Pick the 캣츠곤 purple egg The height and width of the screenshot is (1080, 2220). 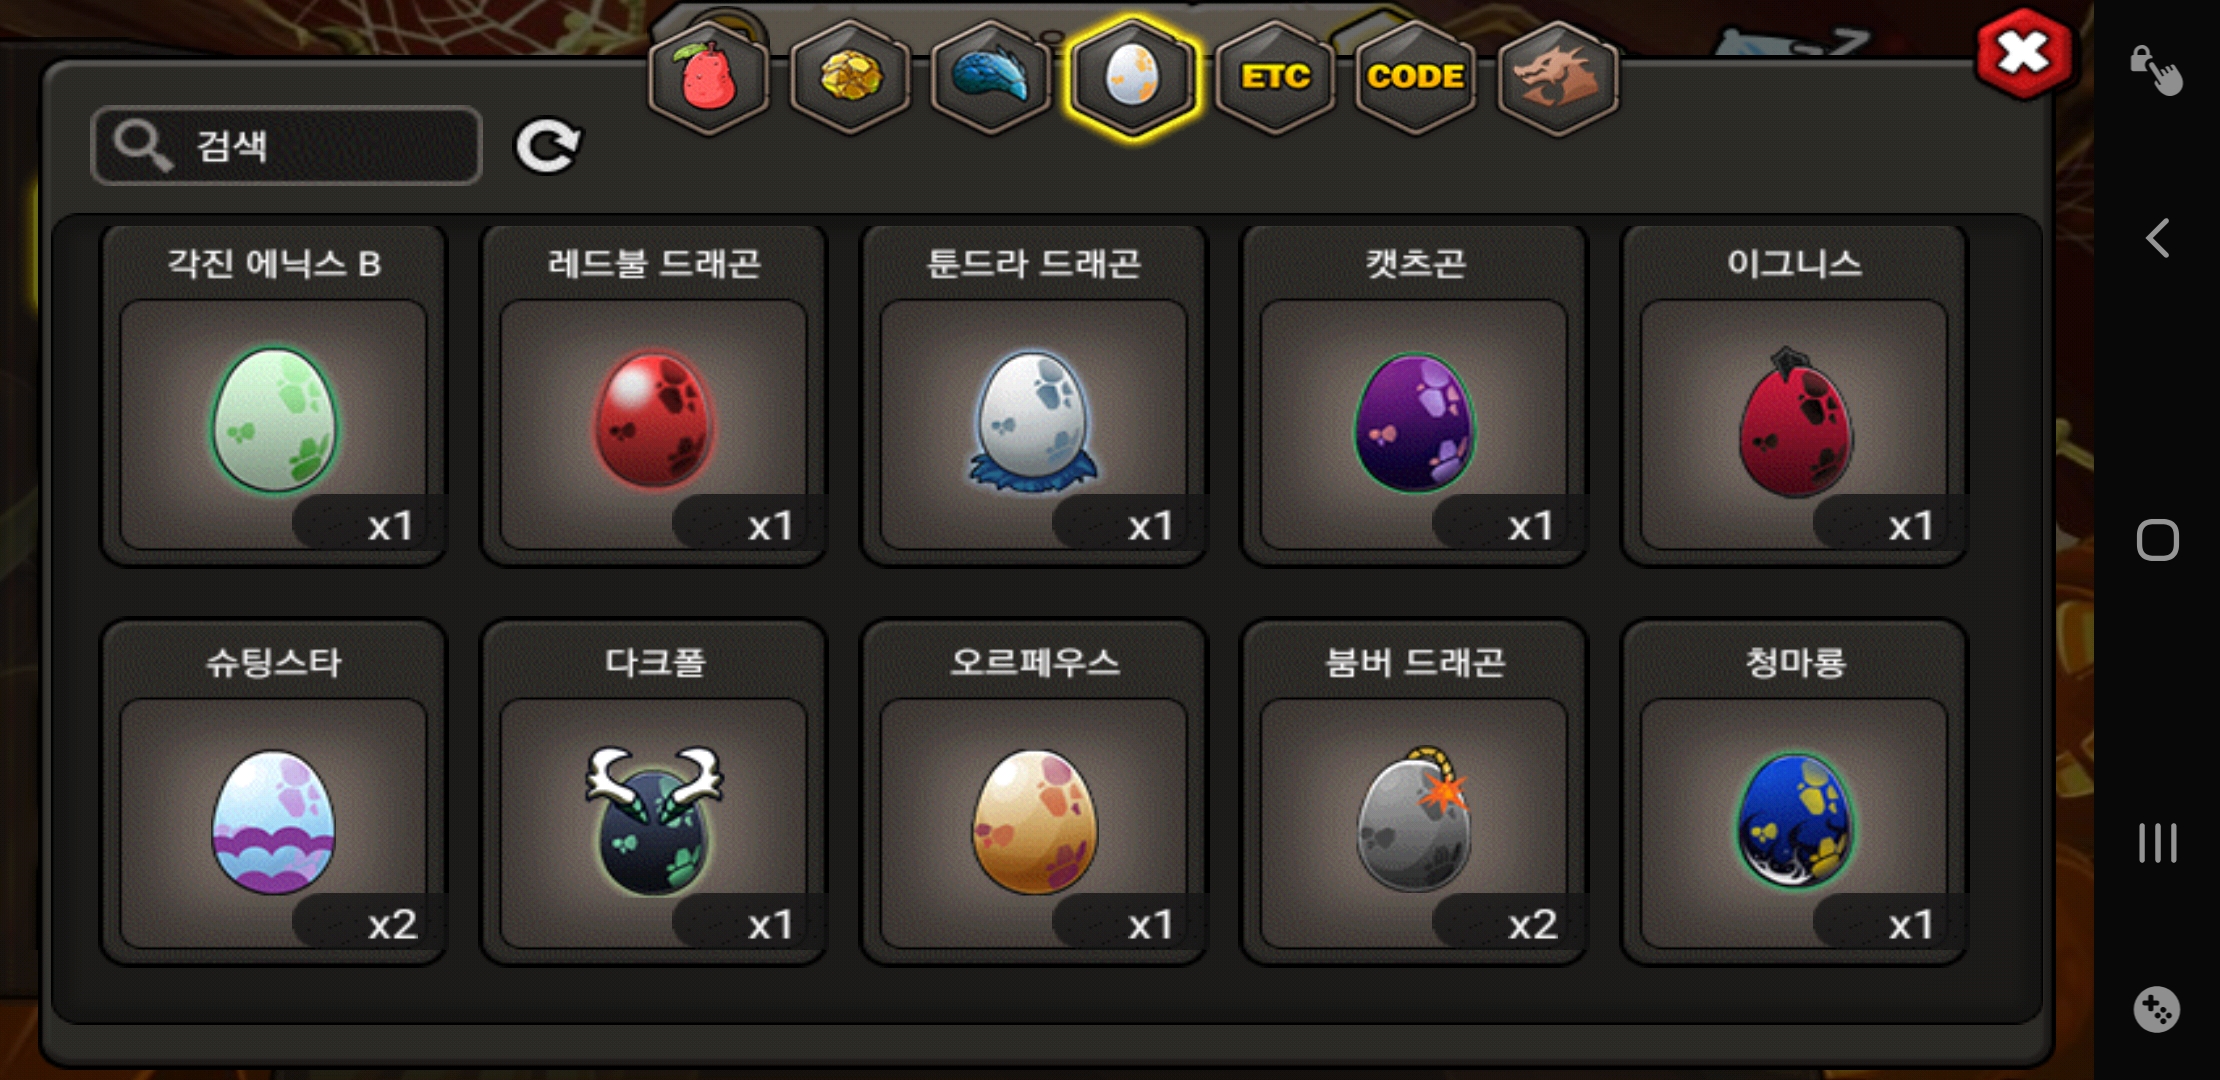pyautogui.click(x=1414, y=396)
